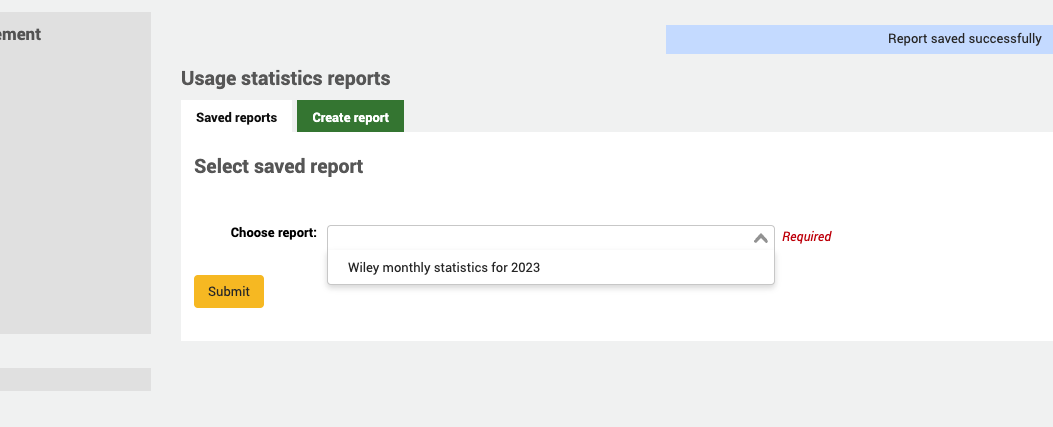The width and height of the screenshot is (1053, 427).
Task: Click the Choose report field label
Action: pos(273,233)
